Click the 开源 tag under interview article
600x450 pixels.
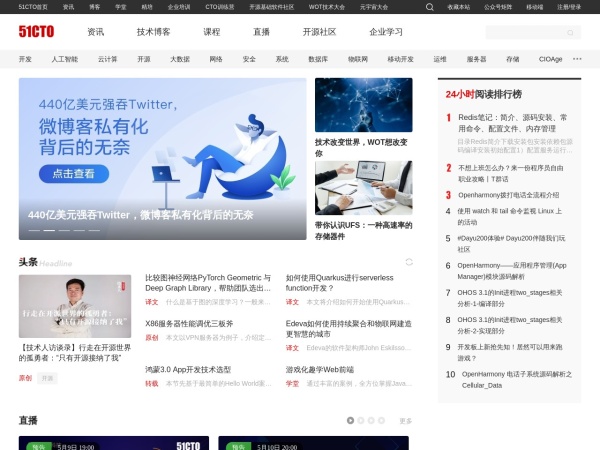tap(48, 378)
